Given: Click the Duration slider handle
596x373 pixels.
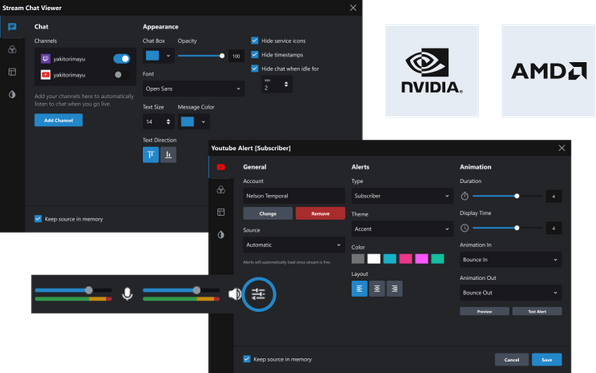Looking at the screenshot, I should pos(517,196).
